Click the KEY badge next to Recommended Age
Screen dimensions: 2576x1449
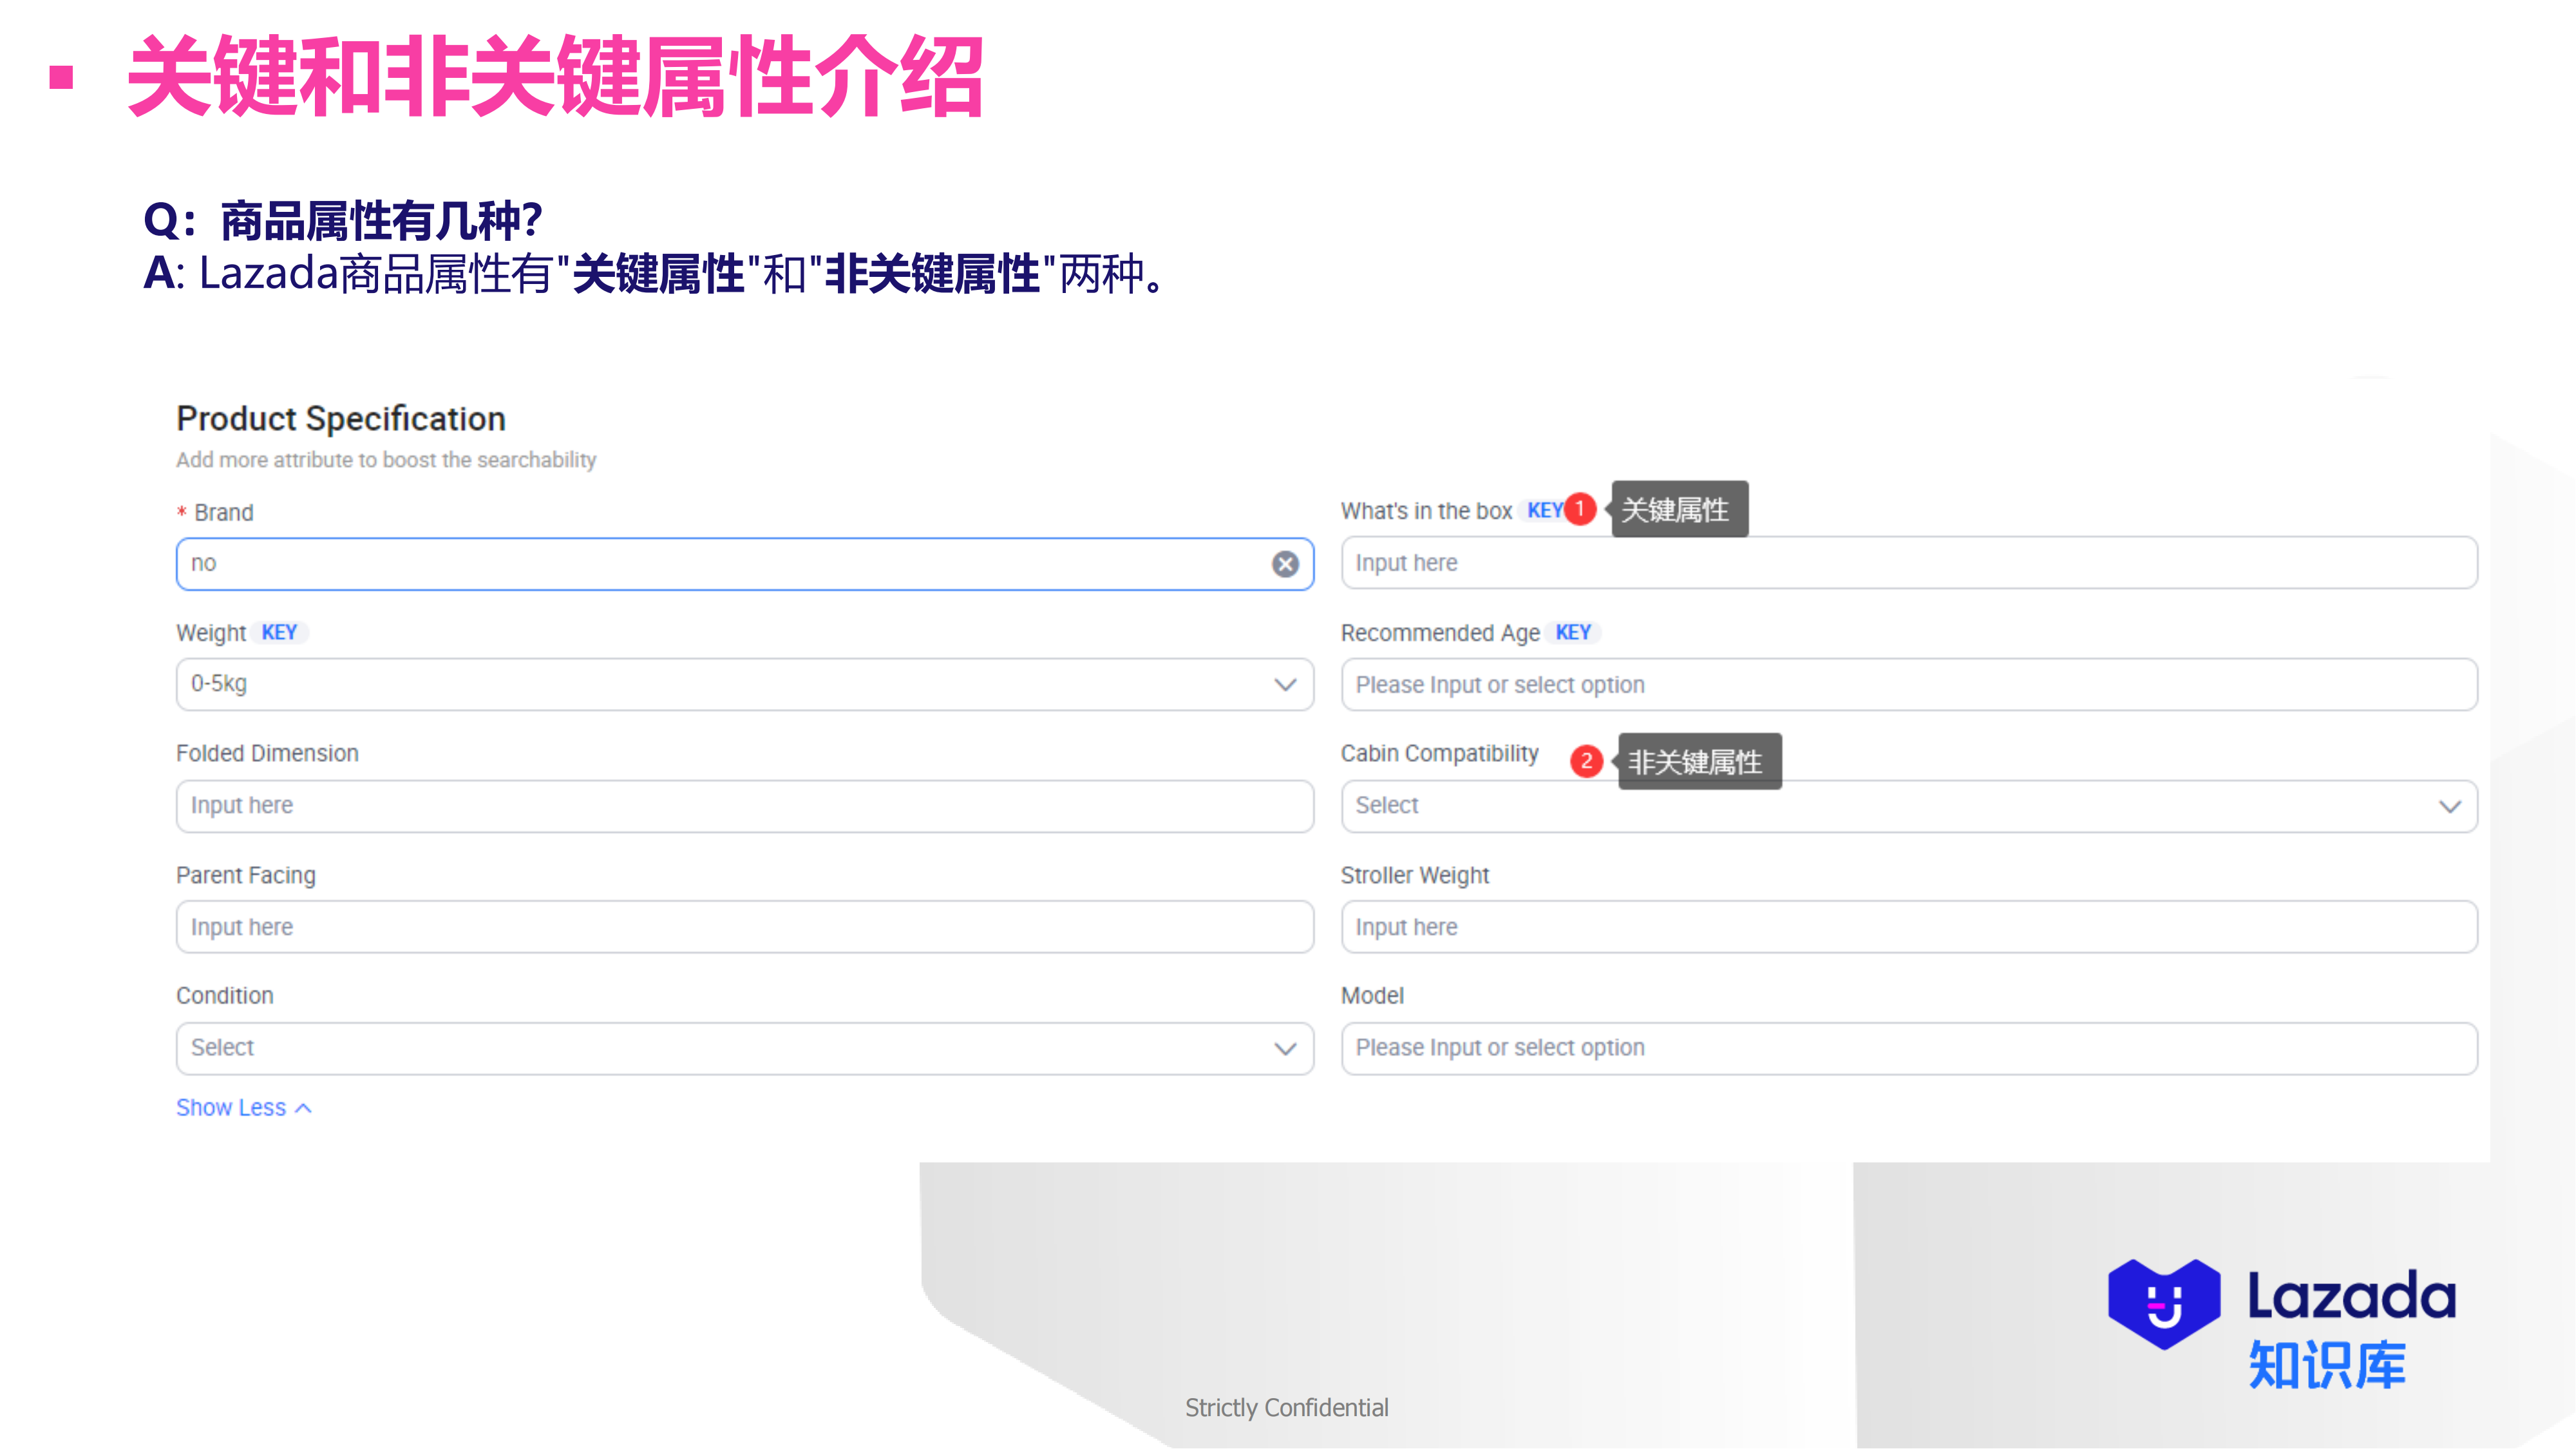1573,632
